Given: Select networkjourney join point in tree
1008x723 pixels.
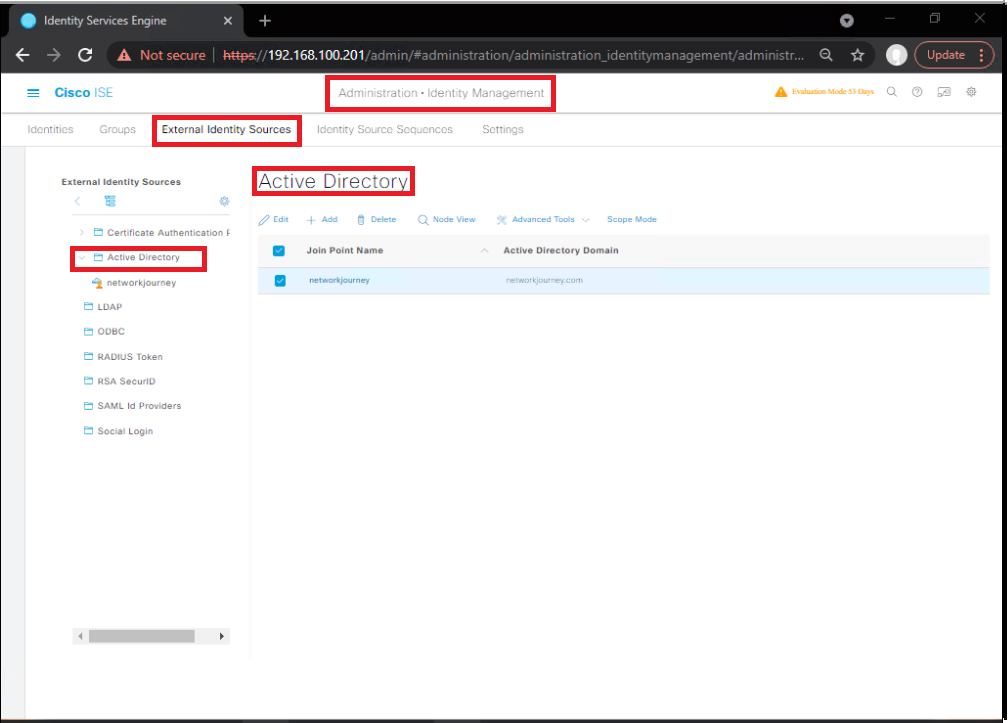Looking at the screenshot, I should tap(141, 283).
